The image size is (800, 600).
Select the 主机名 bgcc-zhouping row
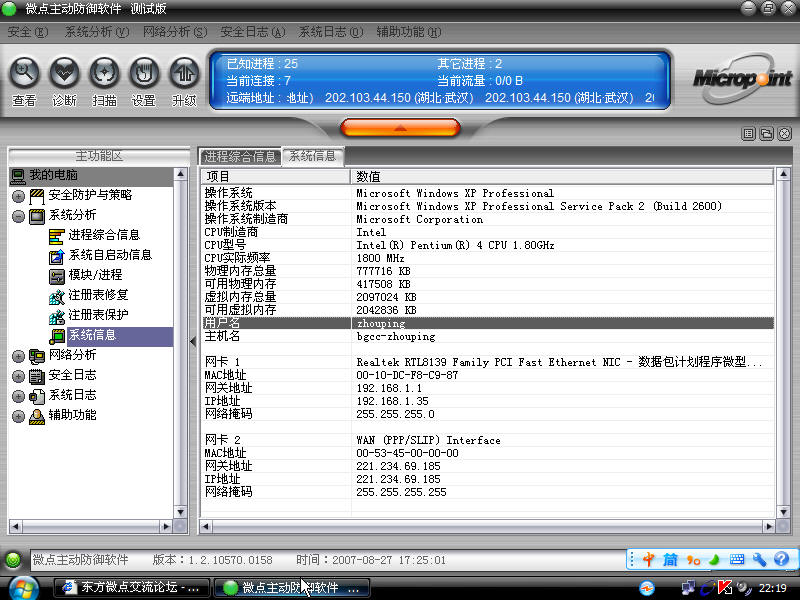488,336
